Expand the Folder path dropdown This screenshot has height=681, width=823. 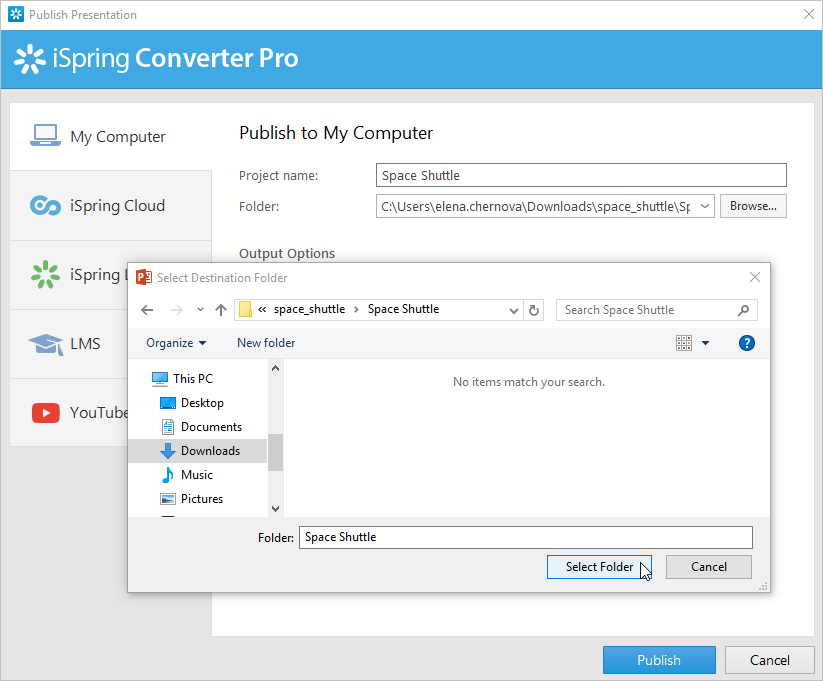click(x=705, y=206)
